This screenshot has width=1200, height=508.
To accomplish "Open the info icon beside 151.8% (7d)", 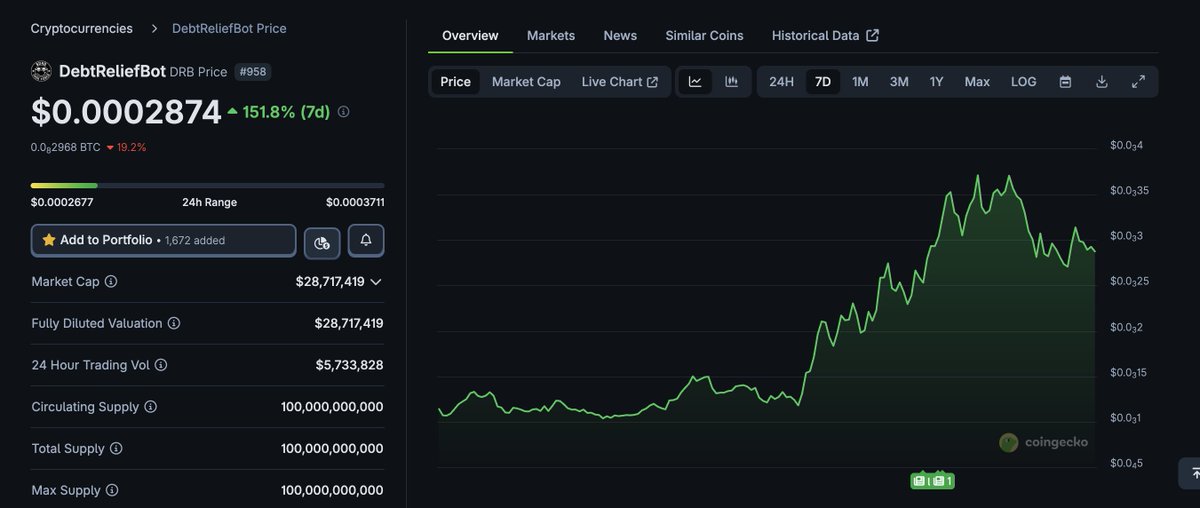I will coord(344,112).
